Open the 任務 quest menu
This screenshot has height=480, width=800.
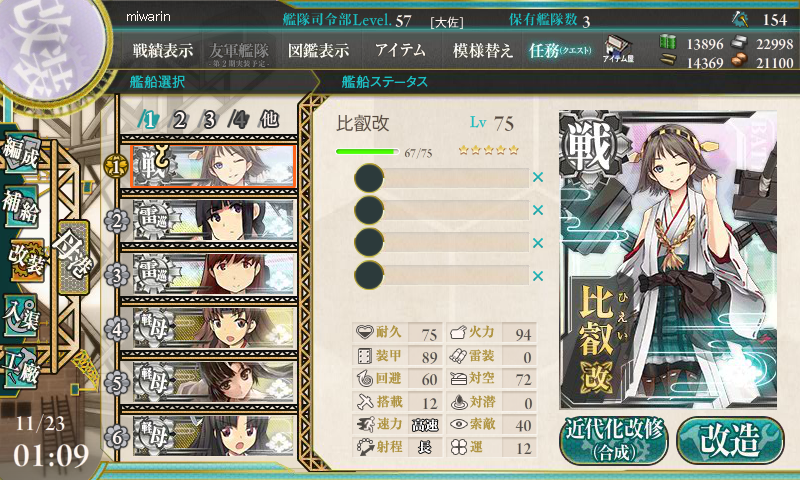(560, 50)
